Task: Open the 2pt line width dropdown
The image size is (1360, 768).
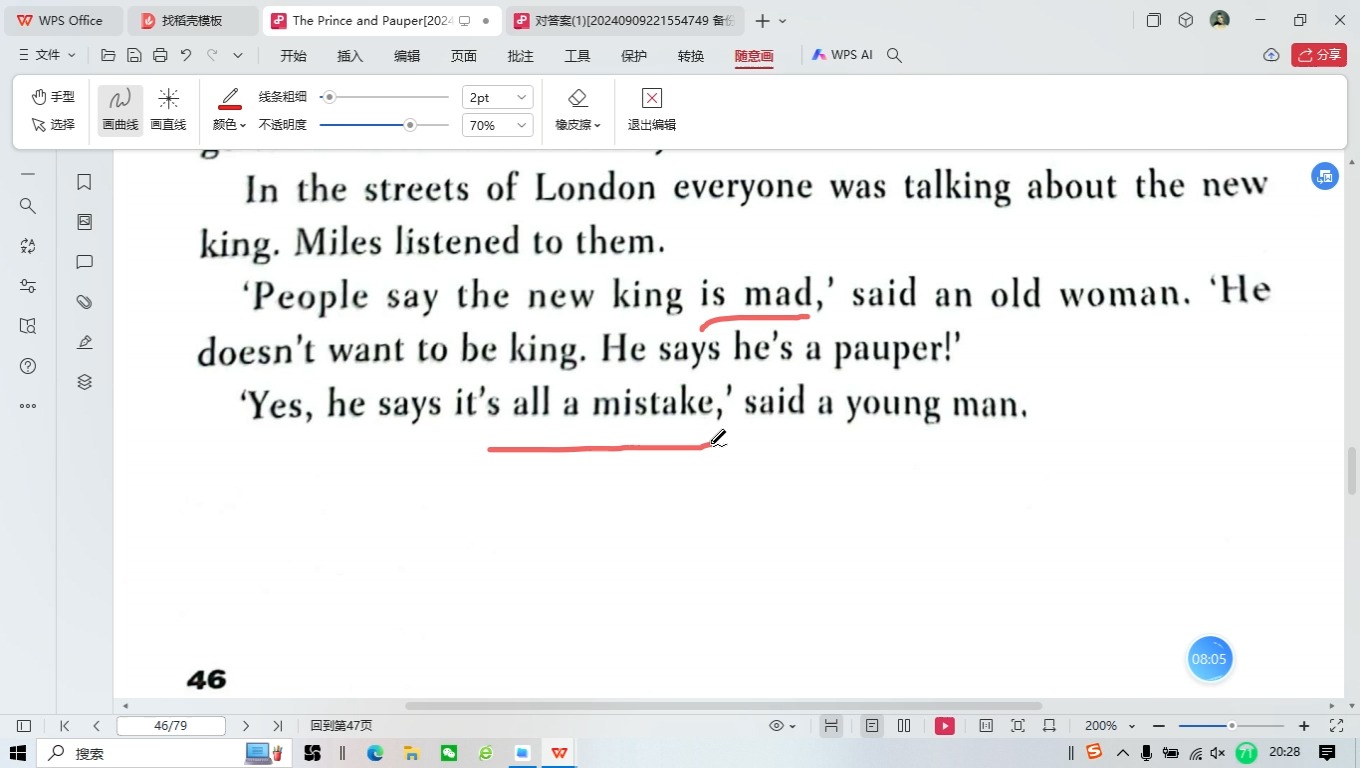Action: (497, 97)
